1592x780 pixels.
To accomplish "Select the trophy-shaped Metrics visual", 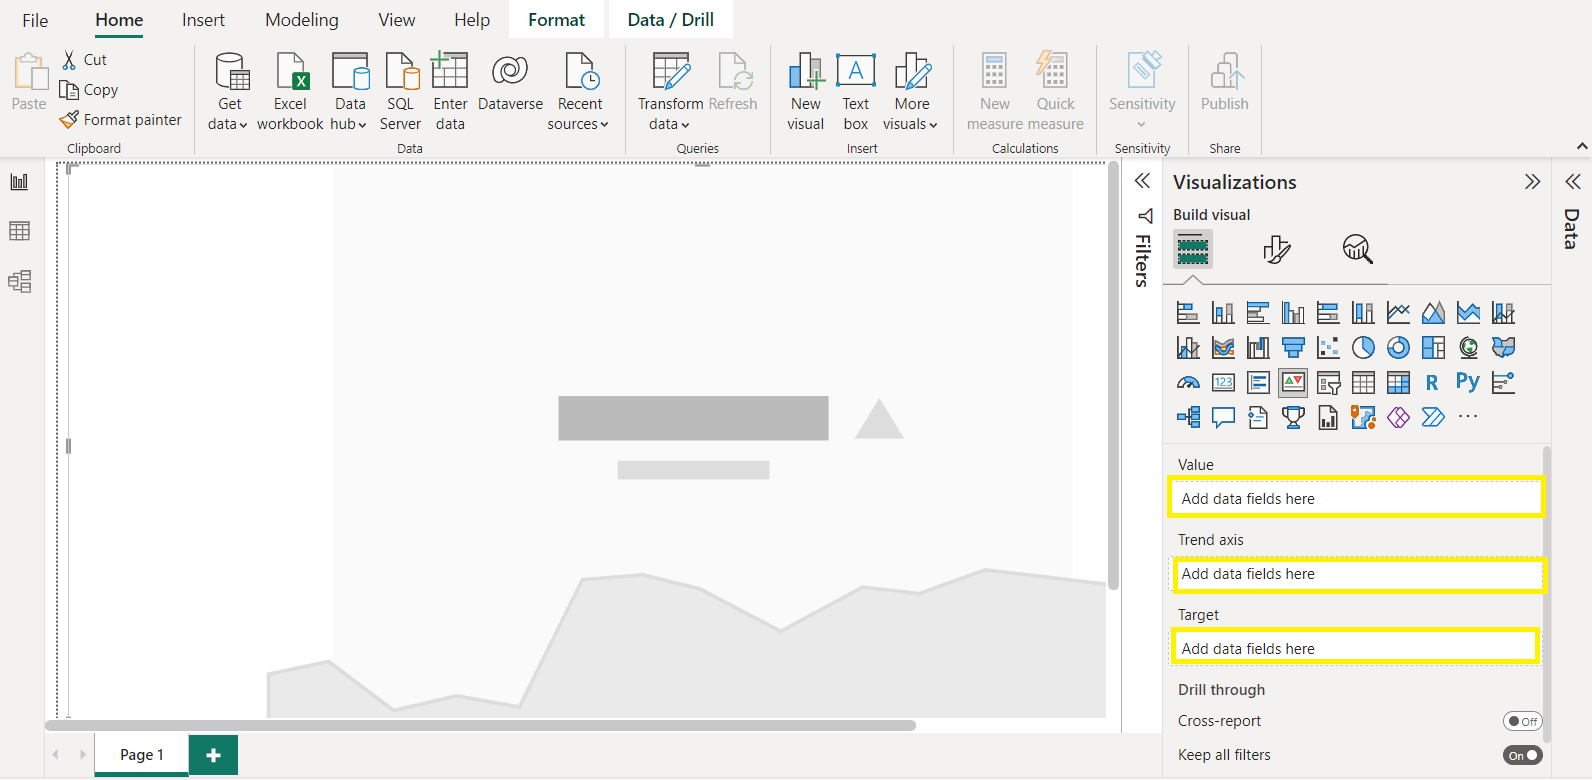I will tap(1293, 417).
